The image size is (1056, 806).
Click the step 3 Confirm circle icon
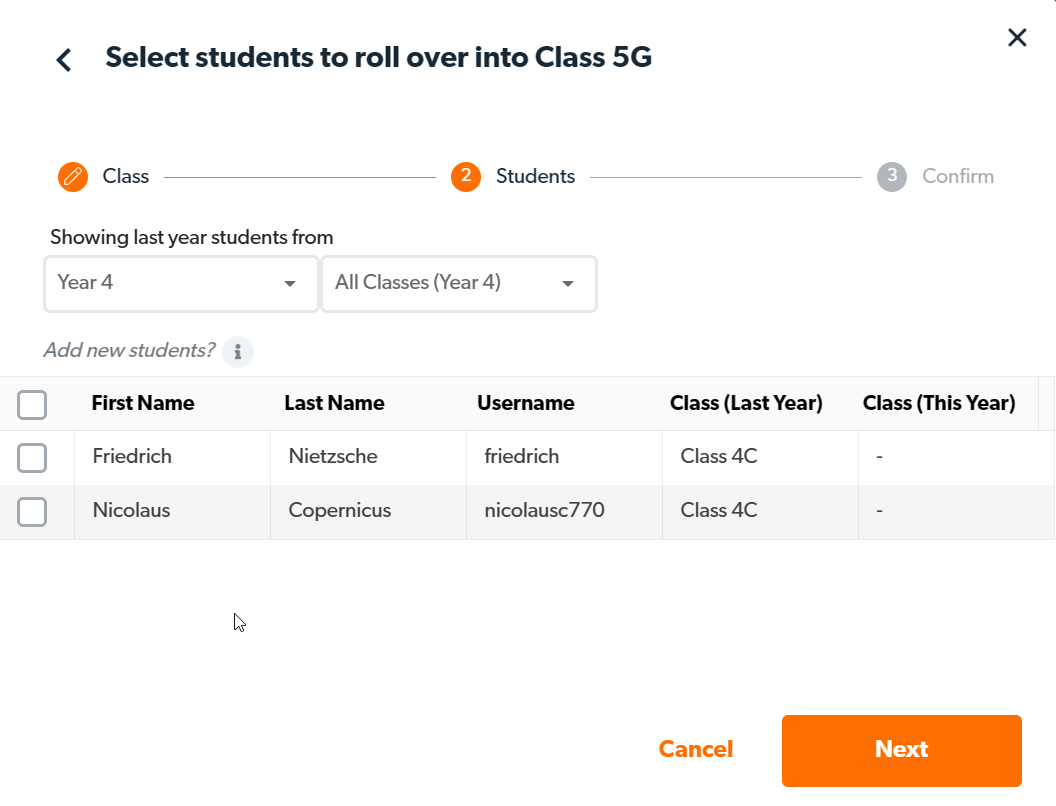[x=892, y=177]
